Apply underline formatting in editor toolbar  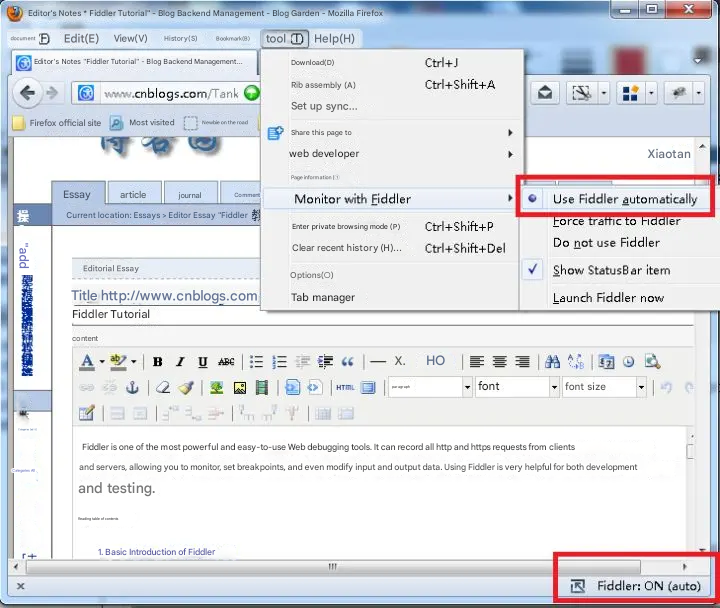202,362
